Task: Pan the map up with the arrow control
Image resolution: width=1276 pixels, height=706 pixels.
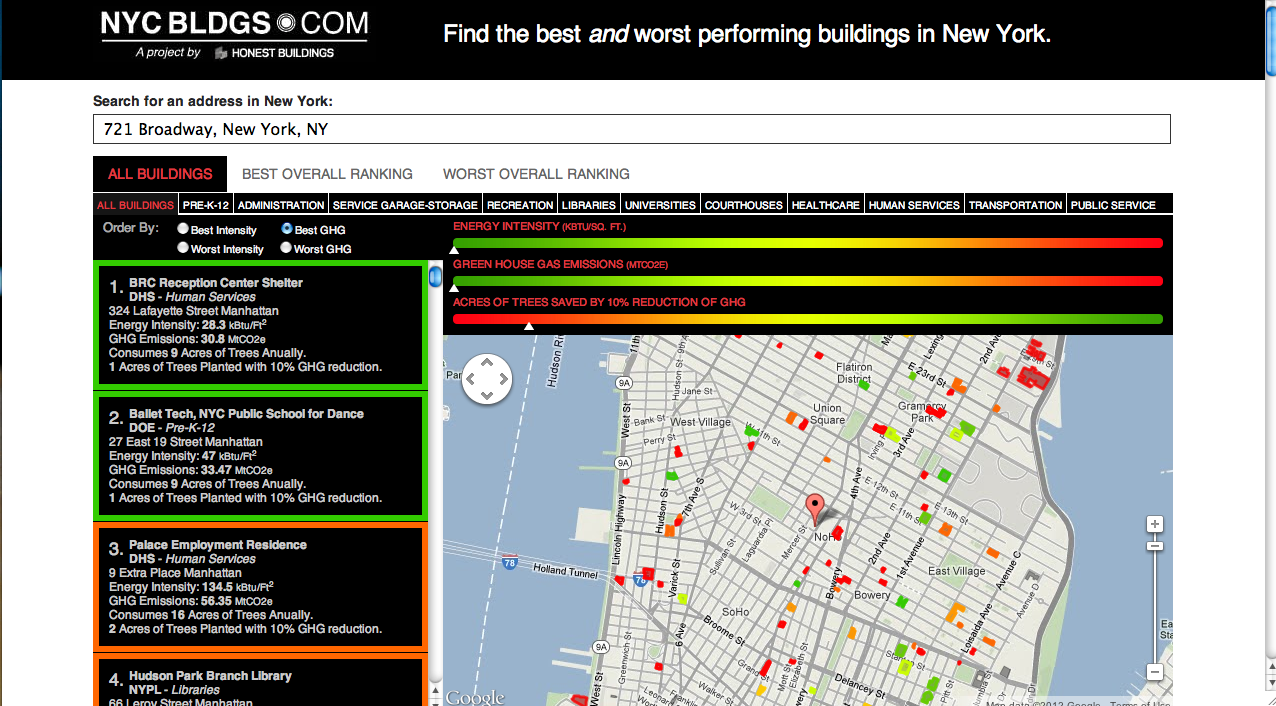Action: click(x=487, y=363)
